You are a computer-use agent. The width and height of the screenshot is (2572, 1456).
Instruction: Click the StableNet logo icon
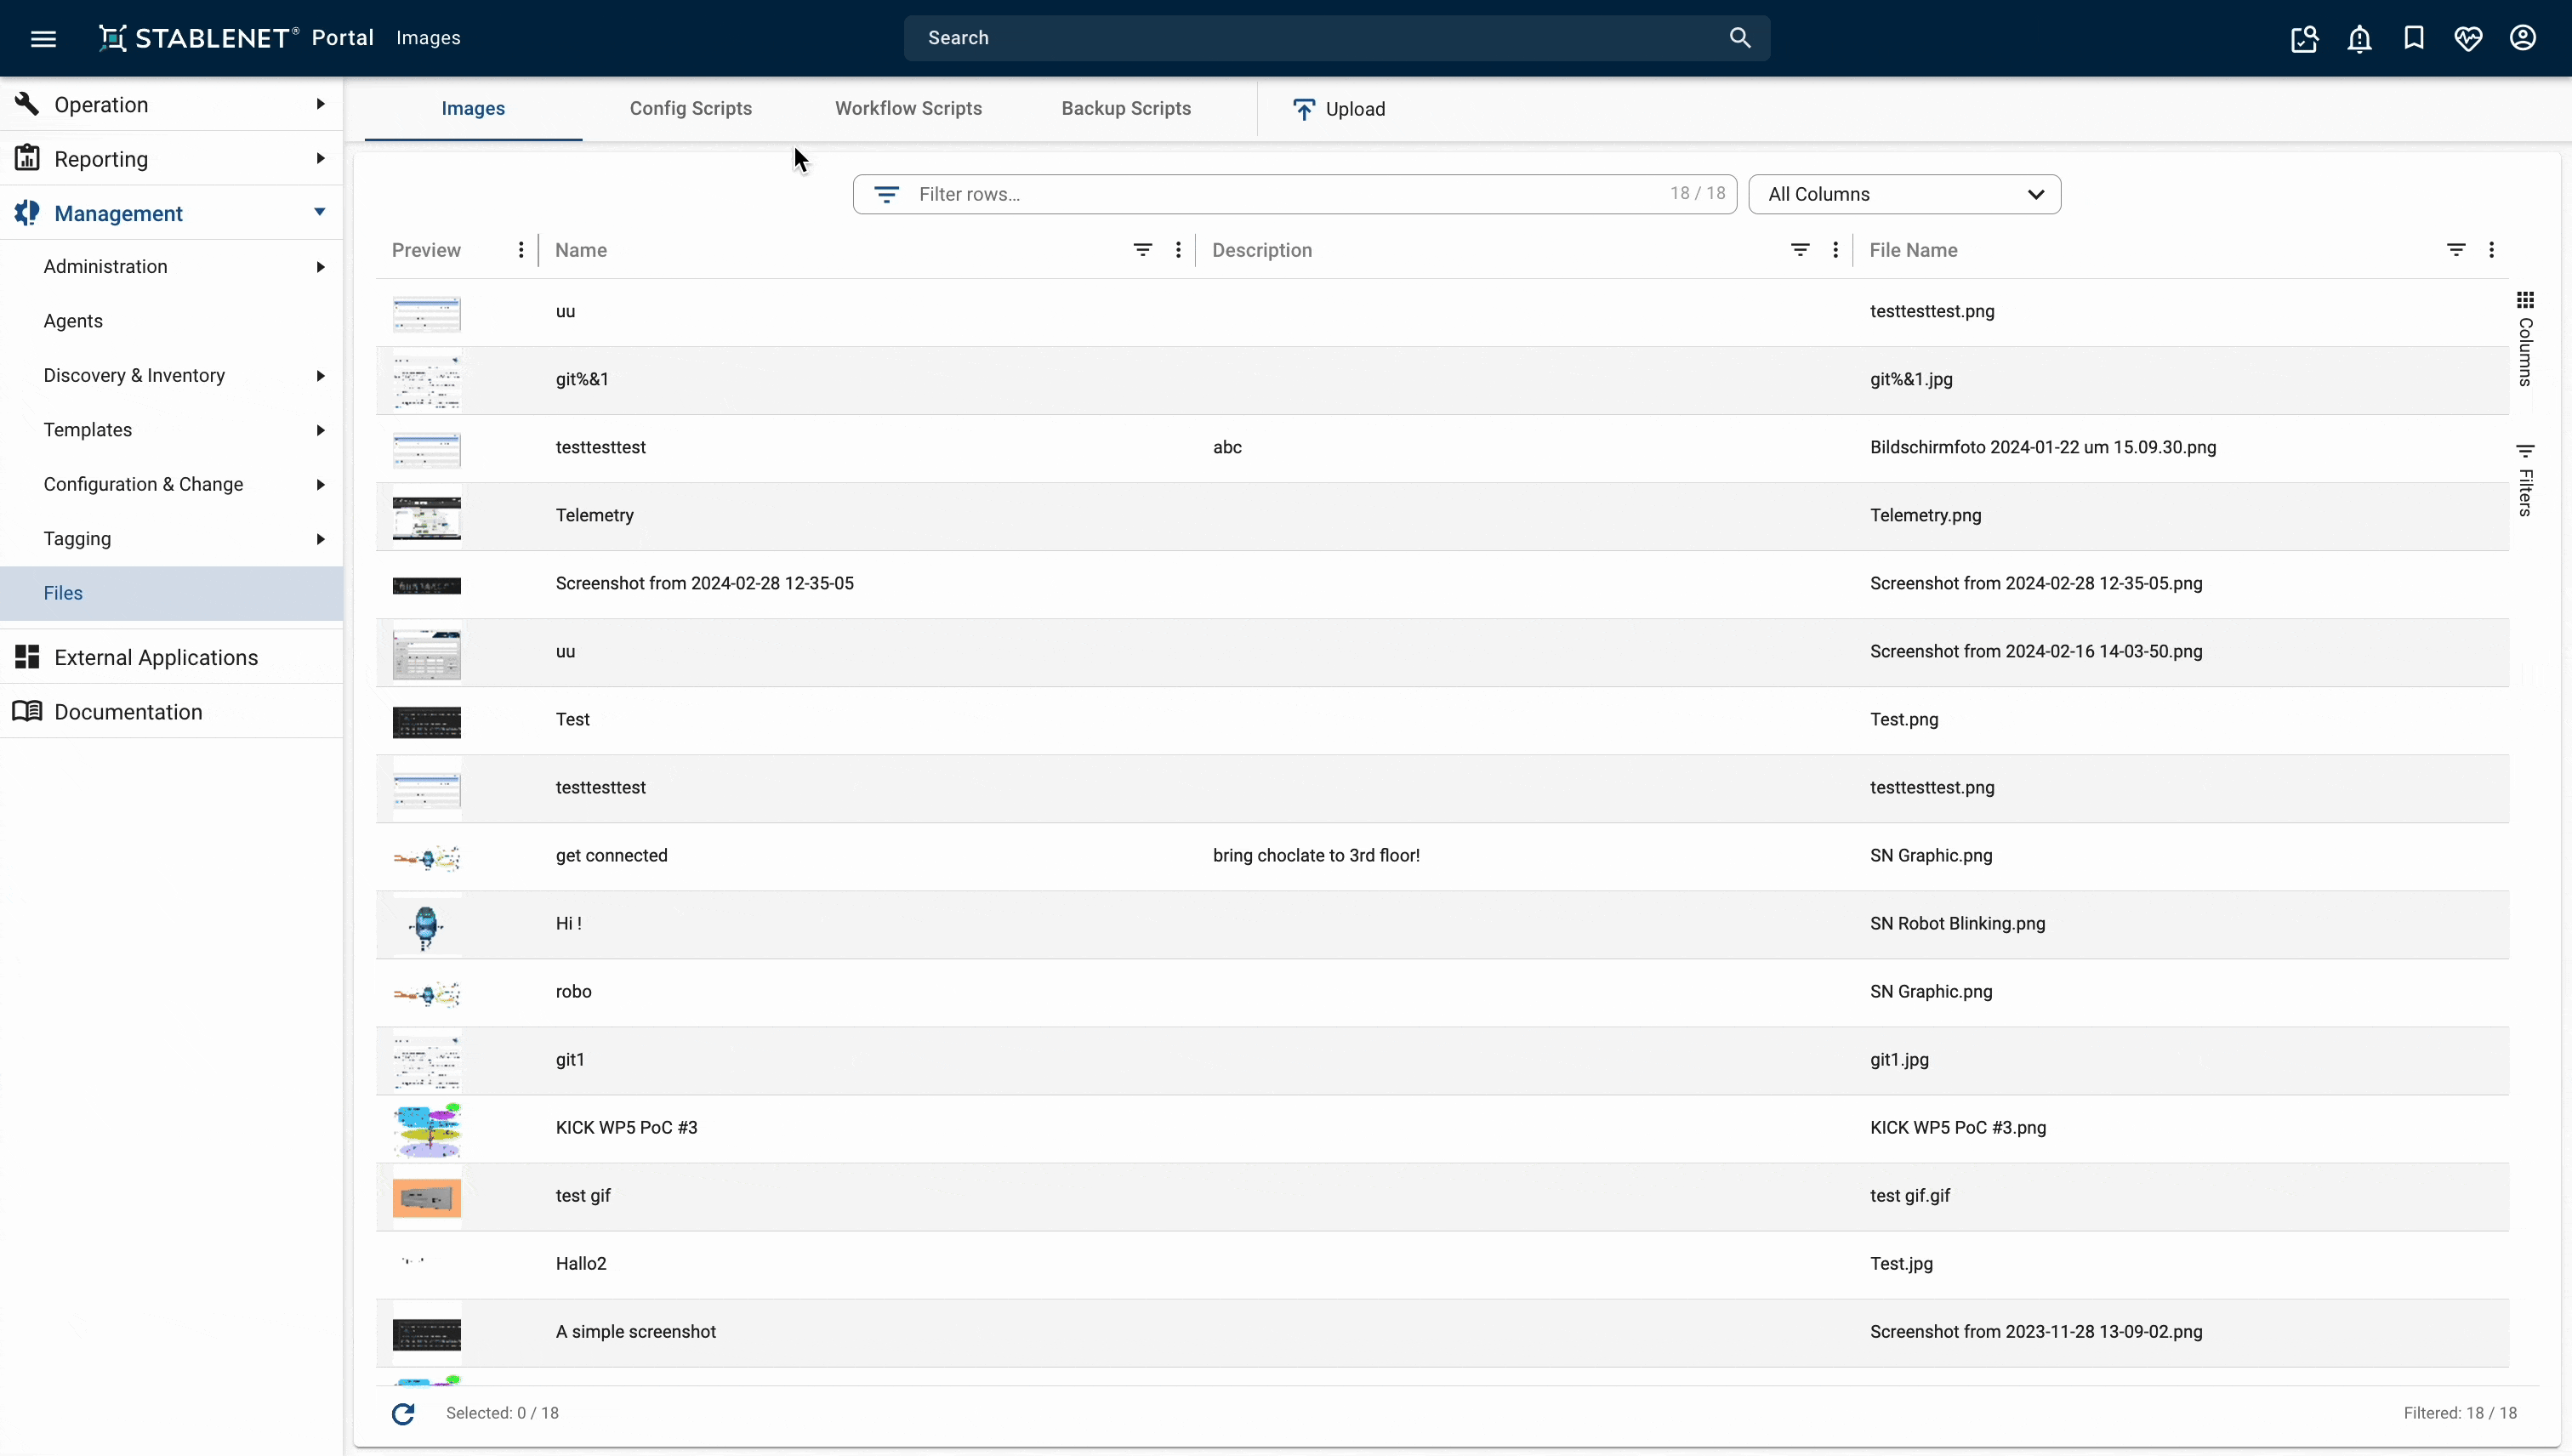(x=112, y=38)
